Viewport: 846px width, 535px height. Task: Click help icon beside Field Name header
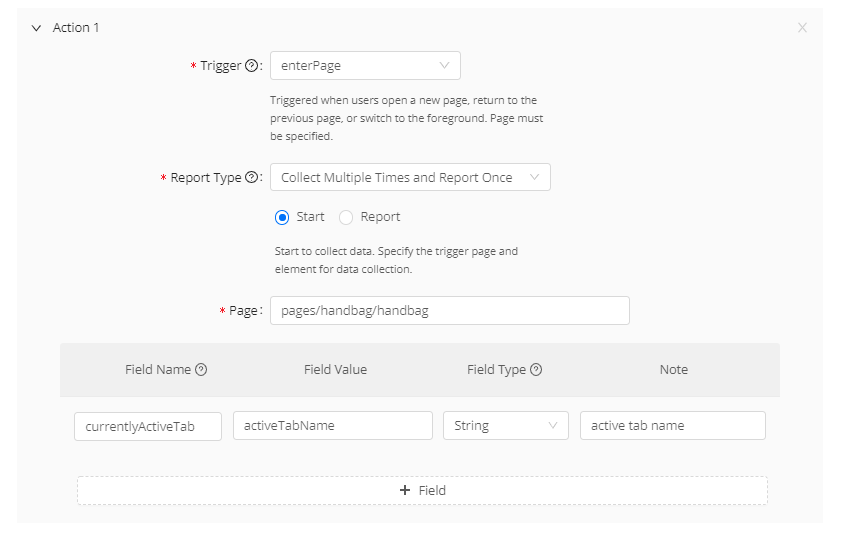(201, 370)
